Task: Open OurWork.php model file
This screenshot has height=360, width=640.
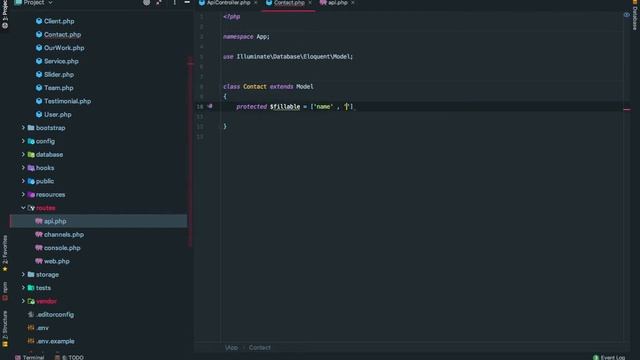Action: [x=64, y=48]
